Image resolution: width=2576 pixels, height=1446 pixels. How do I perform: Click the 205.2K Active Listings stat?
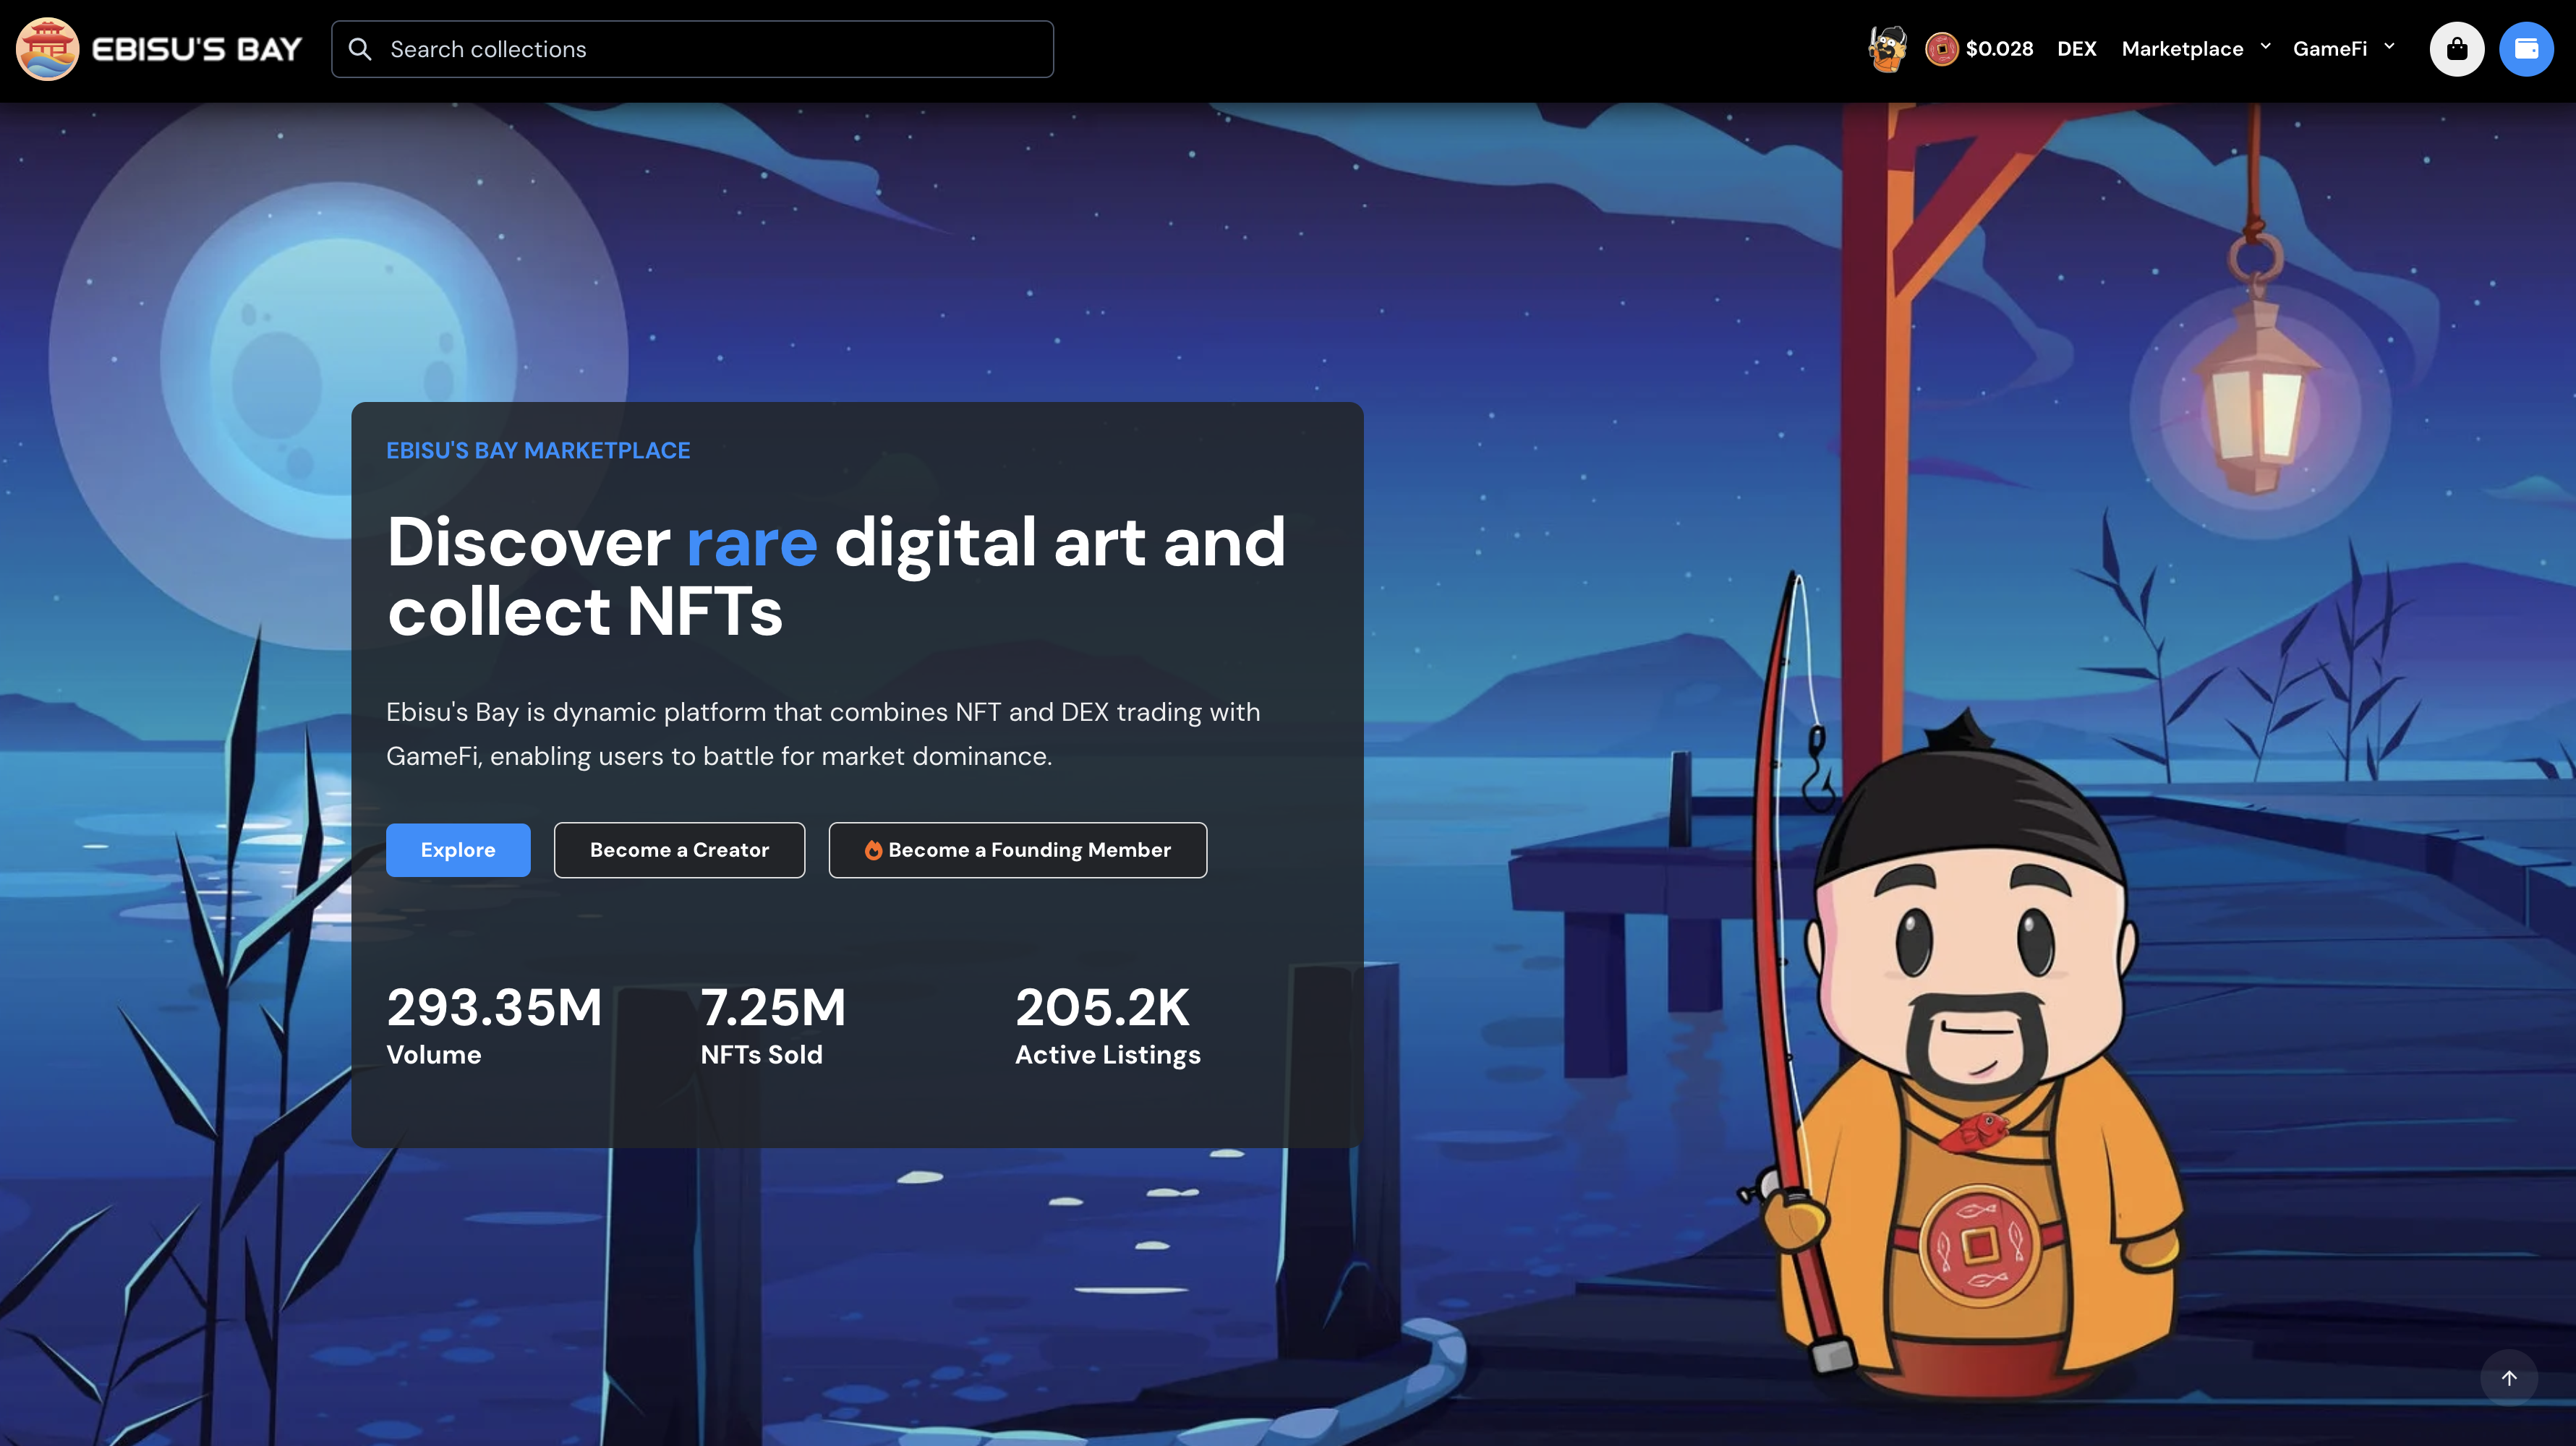click(1107, 1025)
